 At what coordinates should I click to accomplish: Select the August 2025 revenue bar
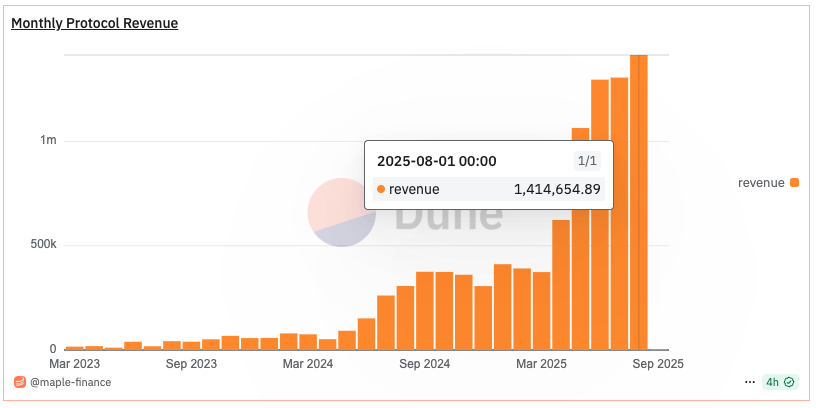pos(639,202)
